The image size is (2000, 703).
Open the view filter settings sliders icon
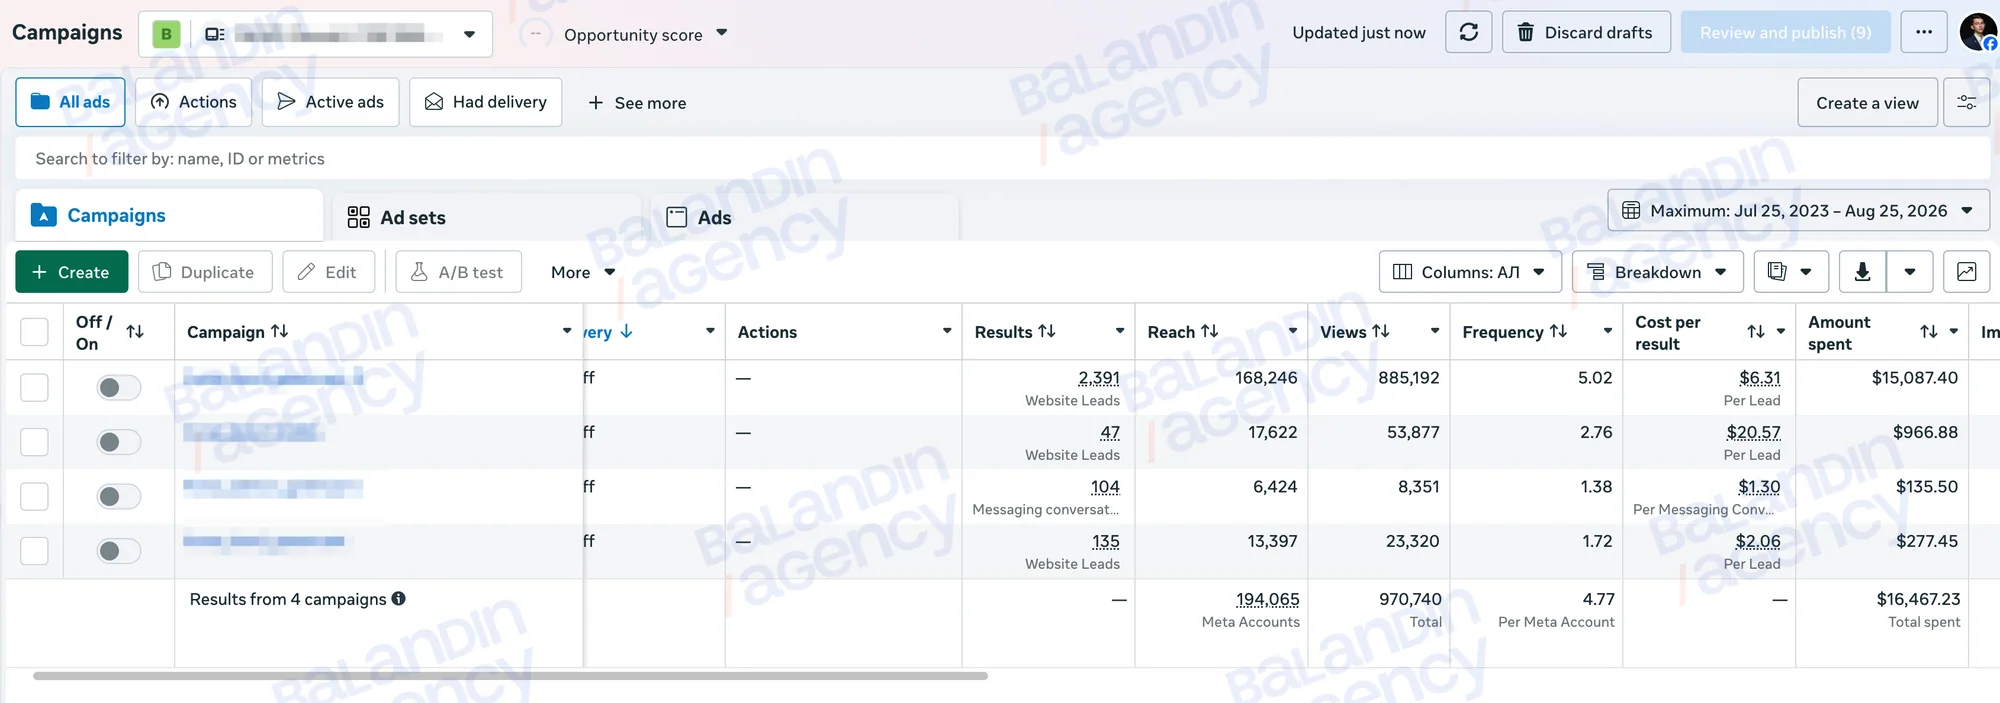pos(1966,103)
